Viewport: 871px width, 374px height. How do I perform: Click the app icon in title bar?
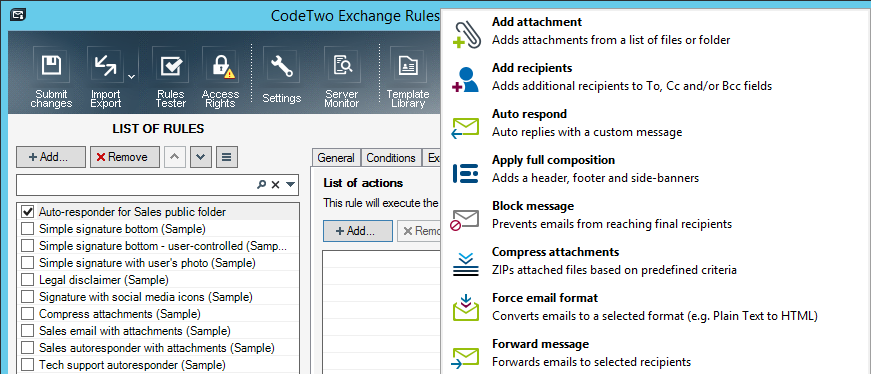(x=18, y=14)
